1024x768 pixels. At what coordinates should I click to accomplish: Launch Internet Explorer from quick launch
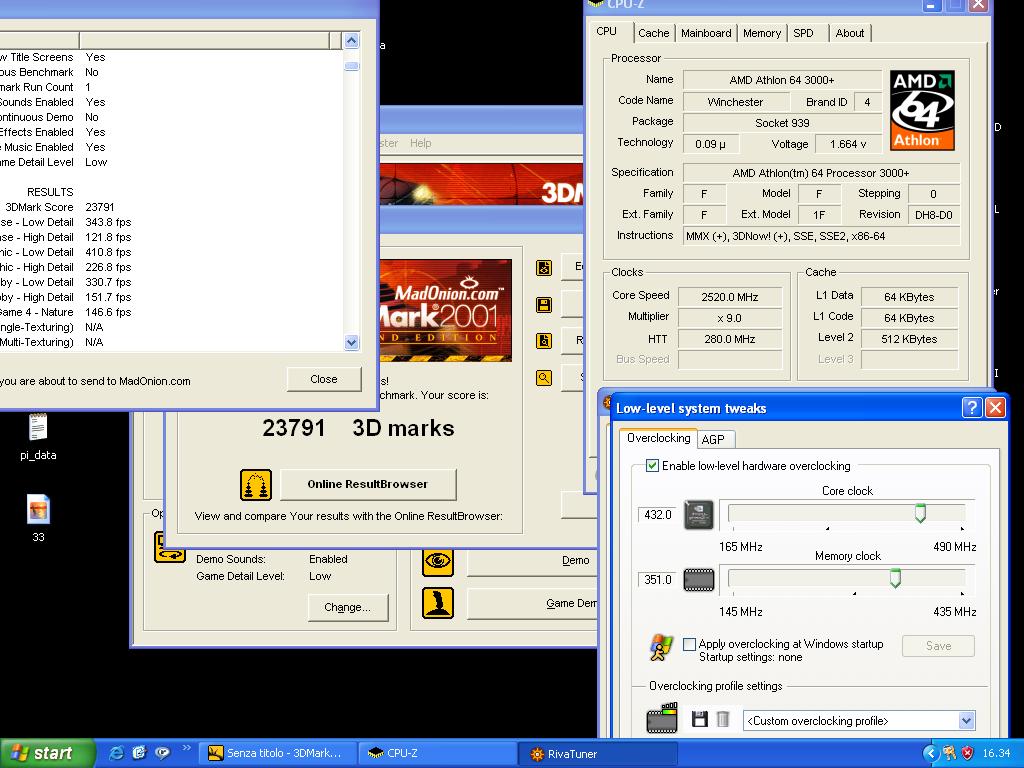point(117,753)
